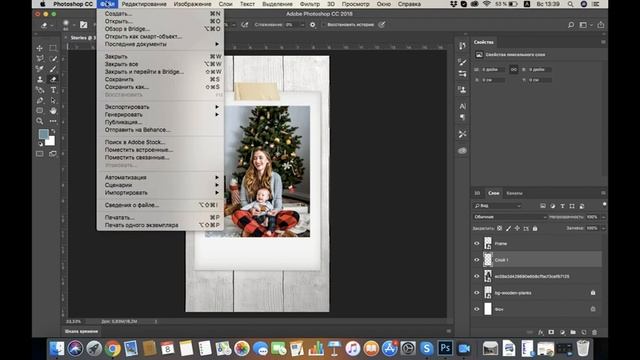Image resolution: width=640 pixels, height=360 pixels.
Task: Open the white background color swatch
Action: 51,142
